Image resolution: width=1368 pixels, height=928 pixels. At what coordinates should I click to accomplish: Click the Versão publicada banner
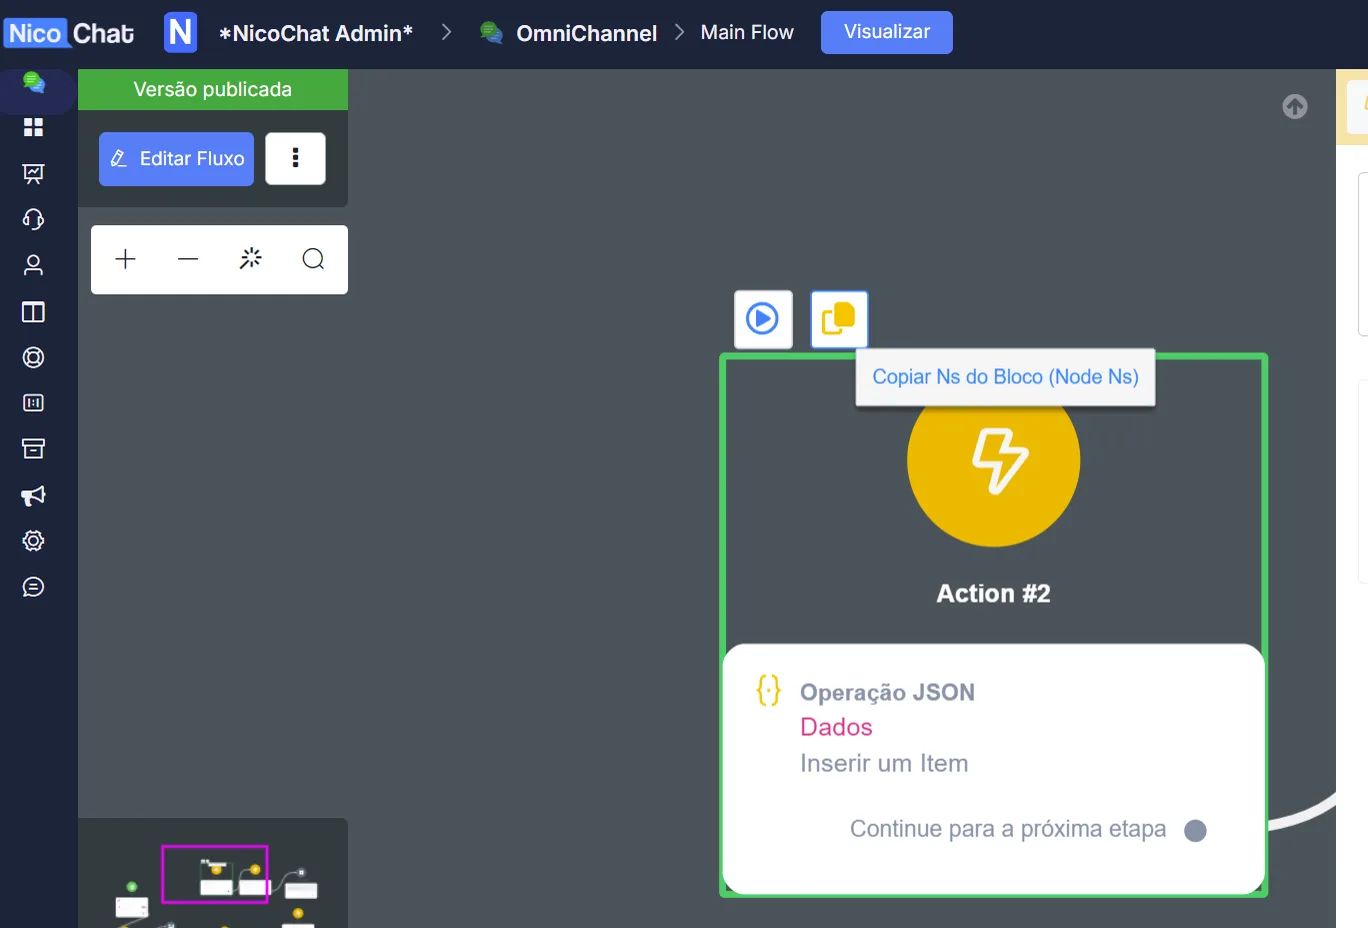click(x=213, y=89)
